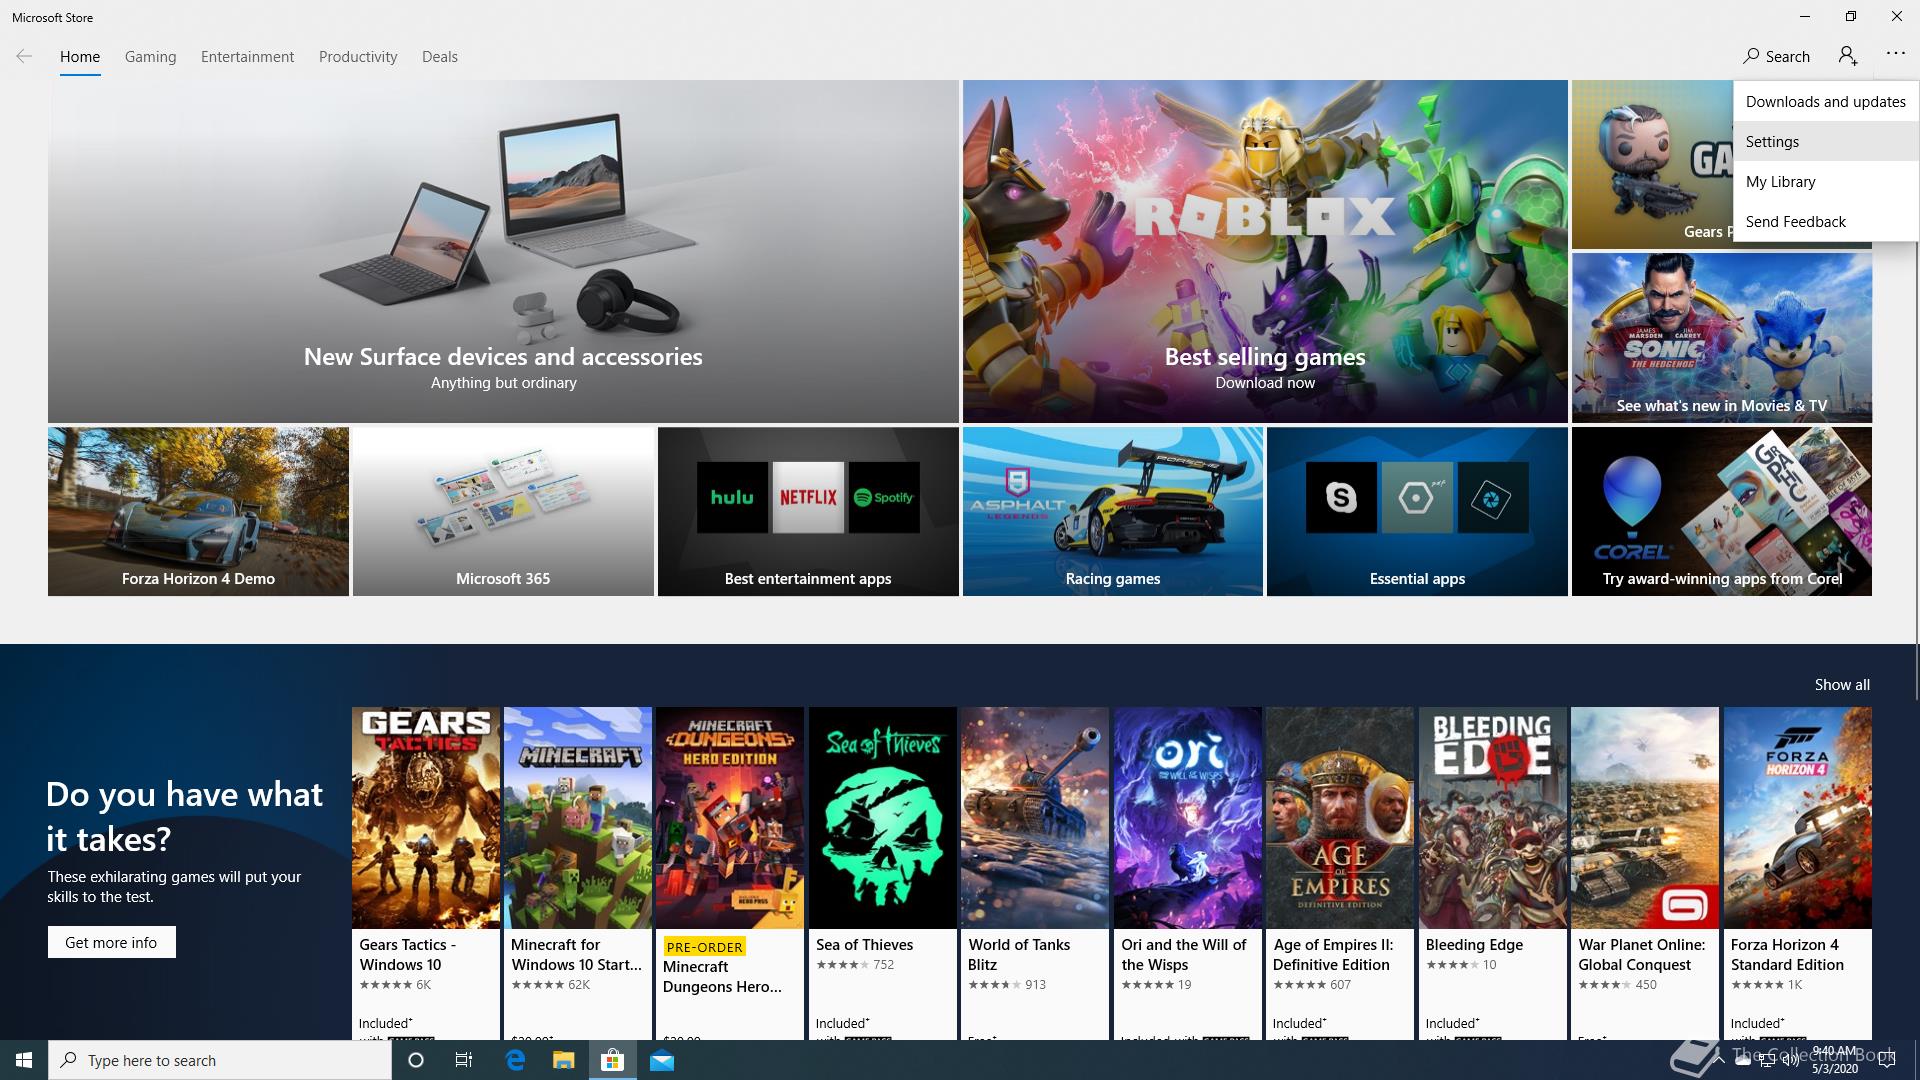
Task: Open My Library from the menu
Action: point(1826,181)
